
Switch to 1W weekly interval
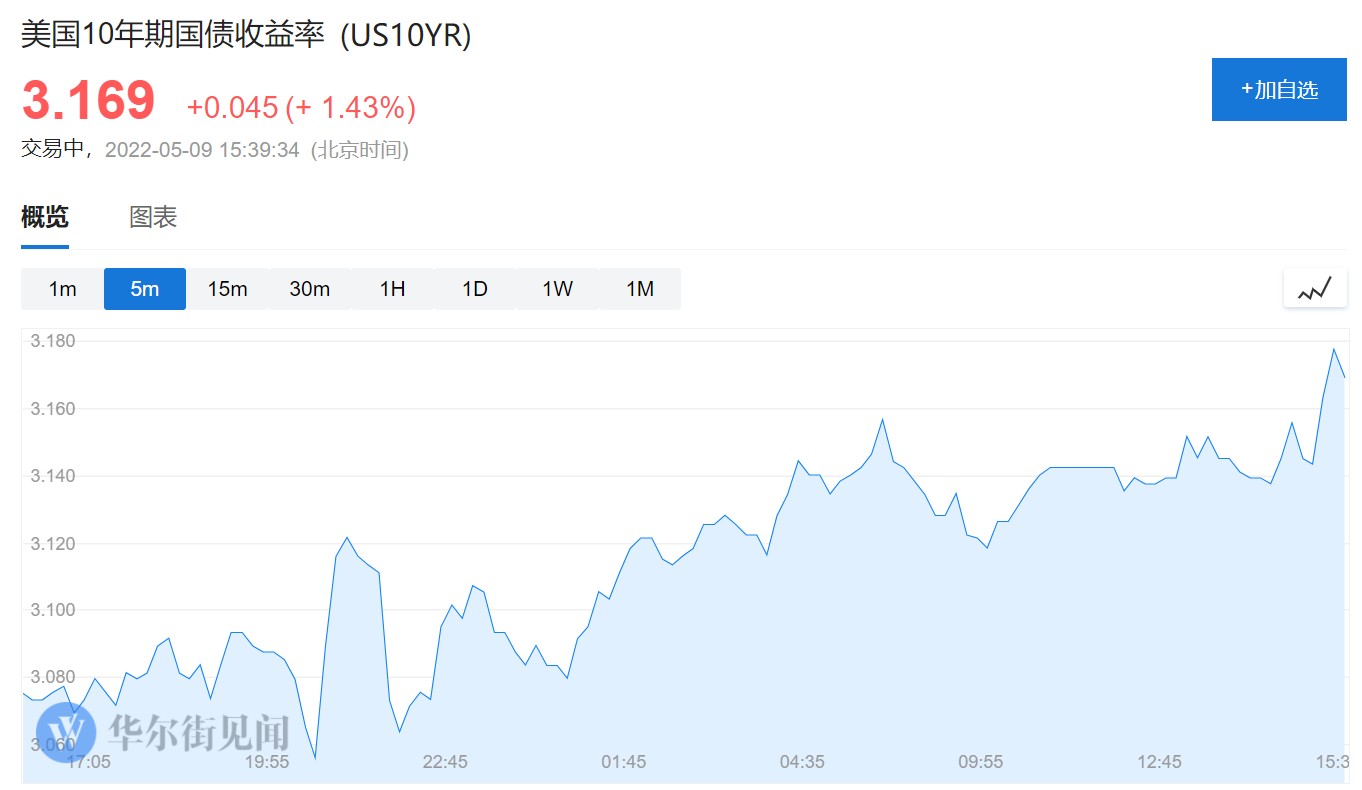click(557, 289)
